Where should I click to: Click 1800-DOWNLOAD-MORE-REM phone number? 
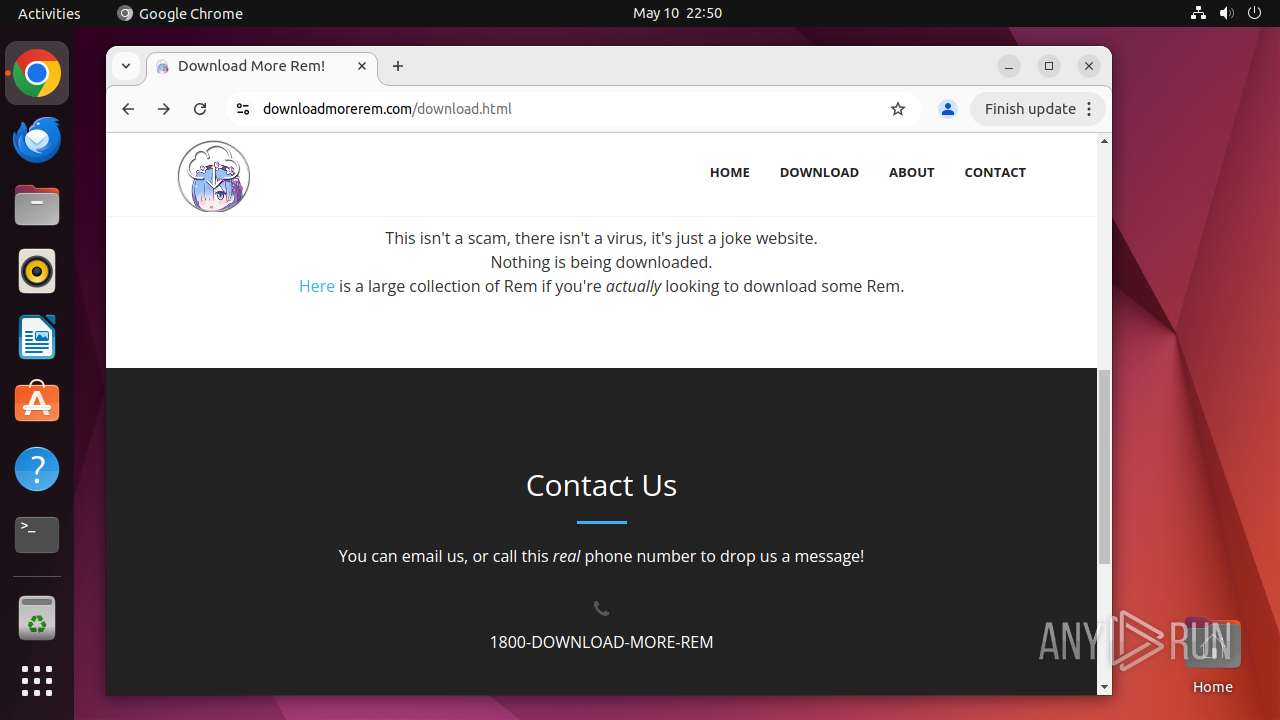tap(601, 642)
